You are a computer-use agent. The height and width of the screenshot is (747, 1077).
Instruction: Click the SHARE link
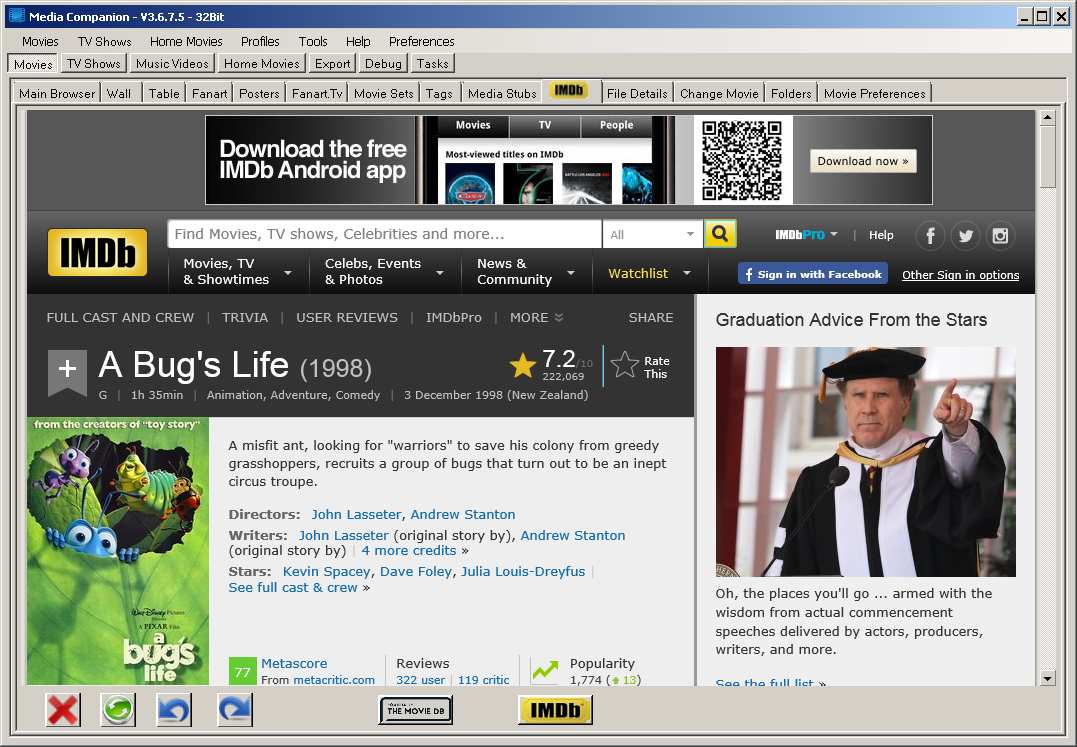(x=651, y=317)
